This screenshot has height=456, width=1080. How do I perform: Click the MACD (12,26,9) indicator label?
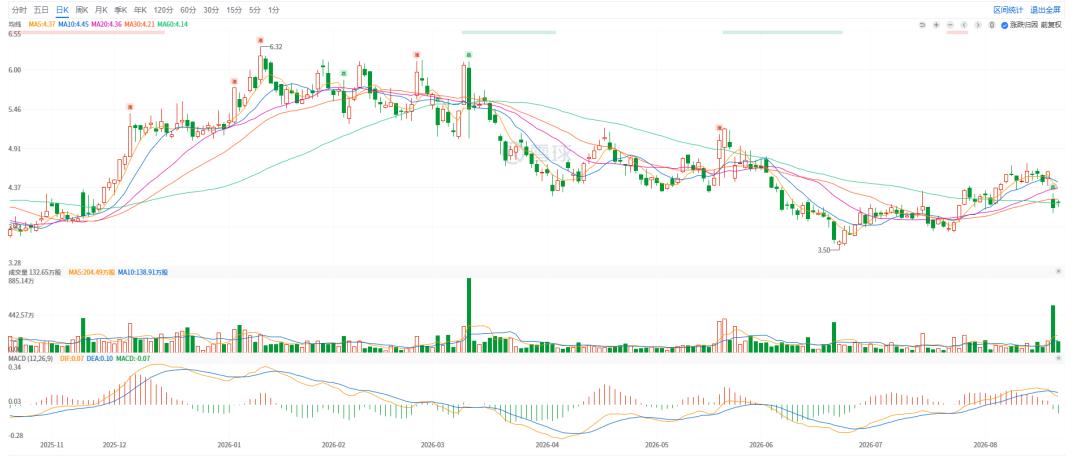(x=31, y=359)
